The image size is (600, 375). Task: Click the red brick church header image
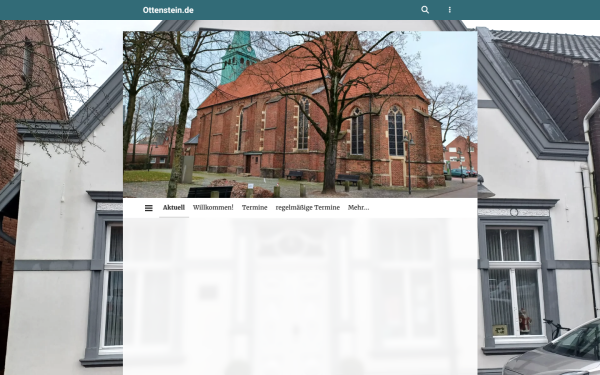(300, 114)
